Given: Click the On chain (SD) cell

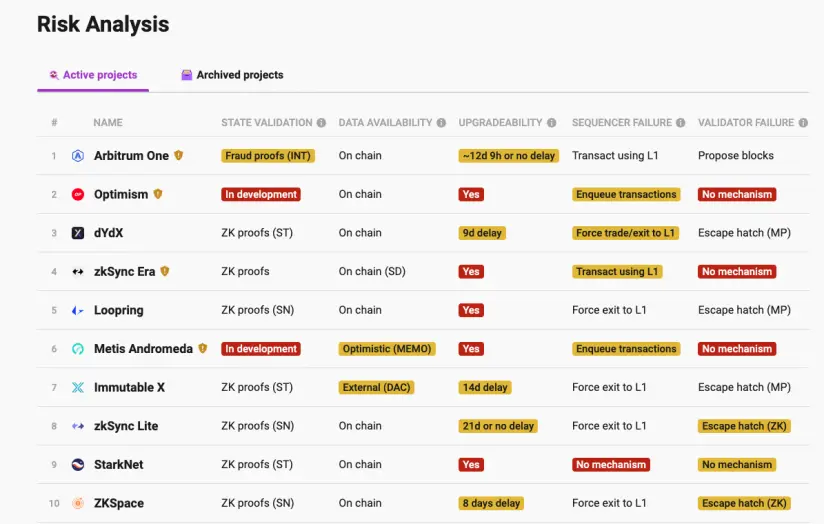Looking at the screenshot, I should 372,272.
